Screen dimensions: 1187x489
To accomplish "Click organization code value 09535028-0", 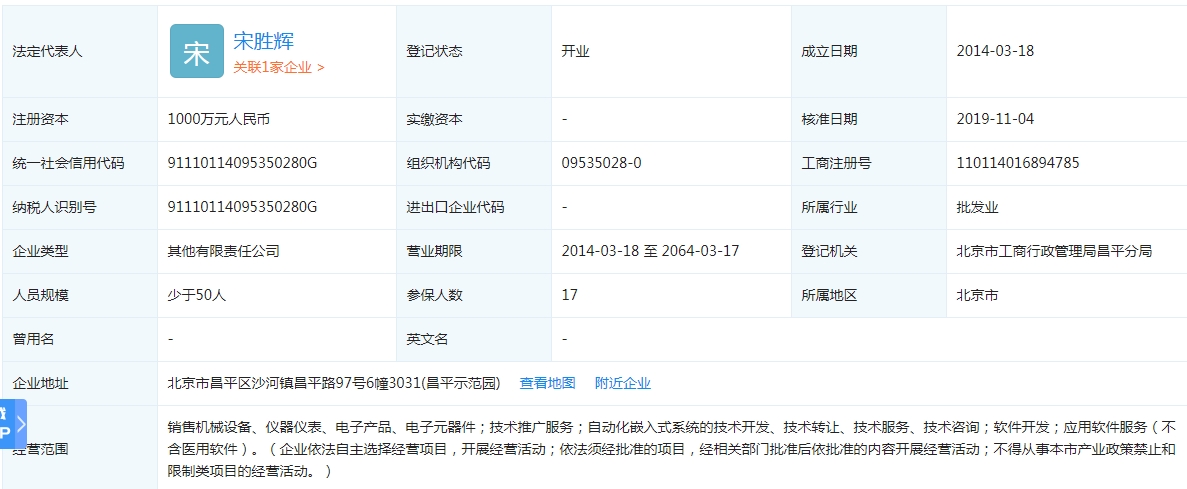I will coord(602,163).
